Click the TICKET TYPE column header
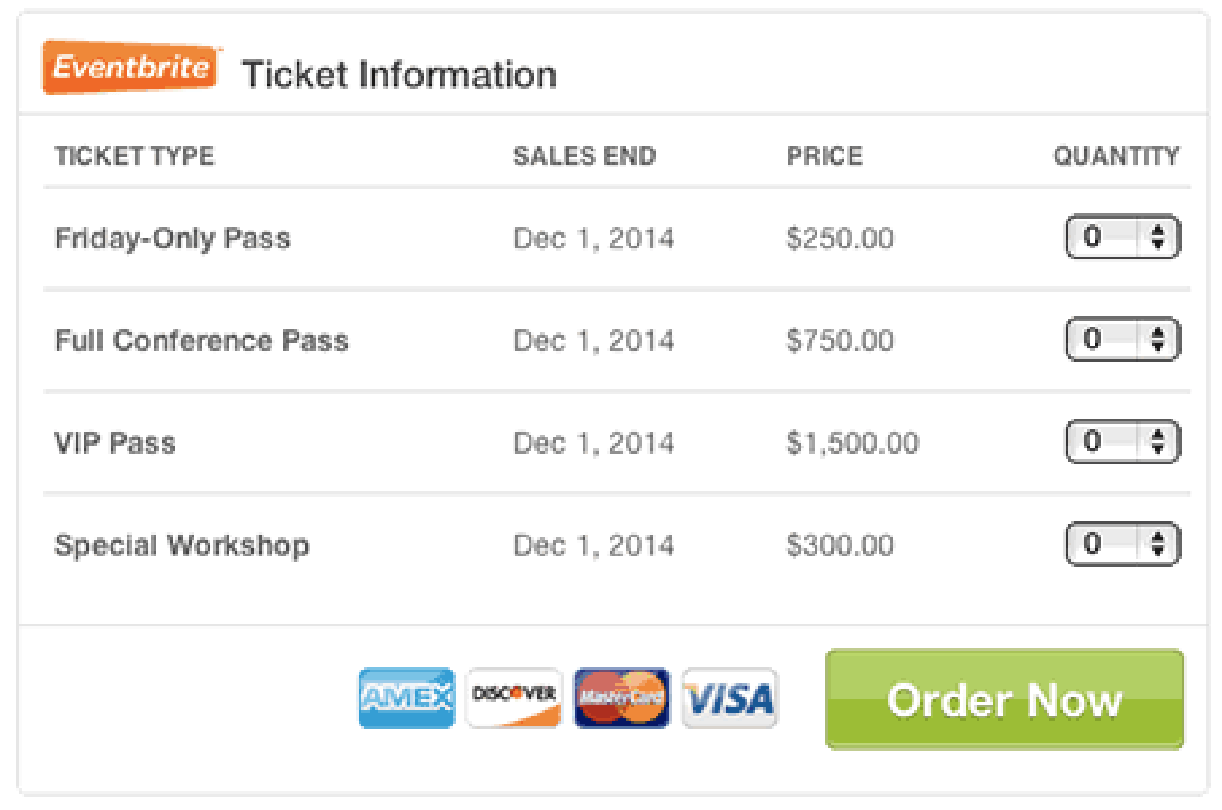 [x=134, y=157]
